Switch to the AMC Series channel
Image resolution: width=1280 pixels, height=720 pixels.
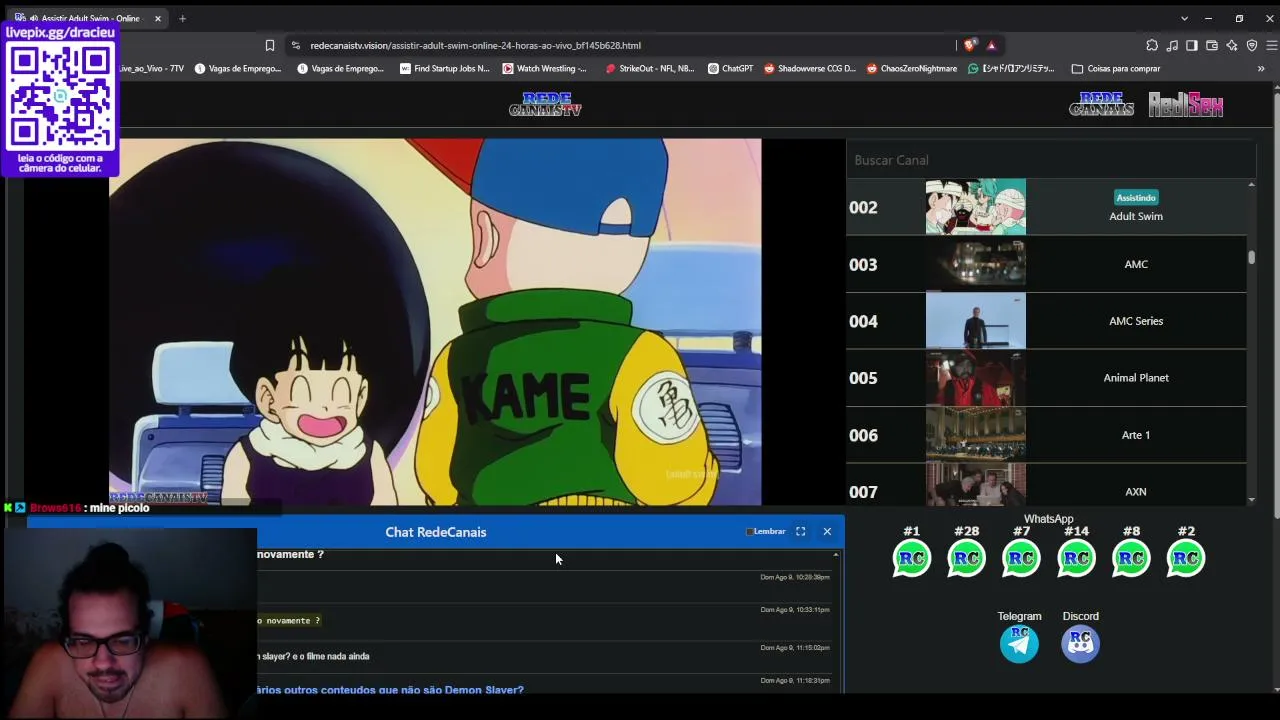coord(1046,321)
